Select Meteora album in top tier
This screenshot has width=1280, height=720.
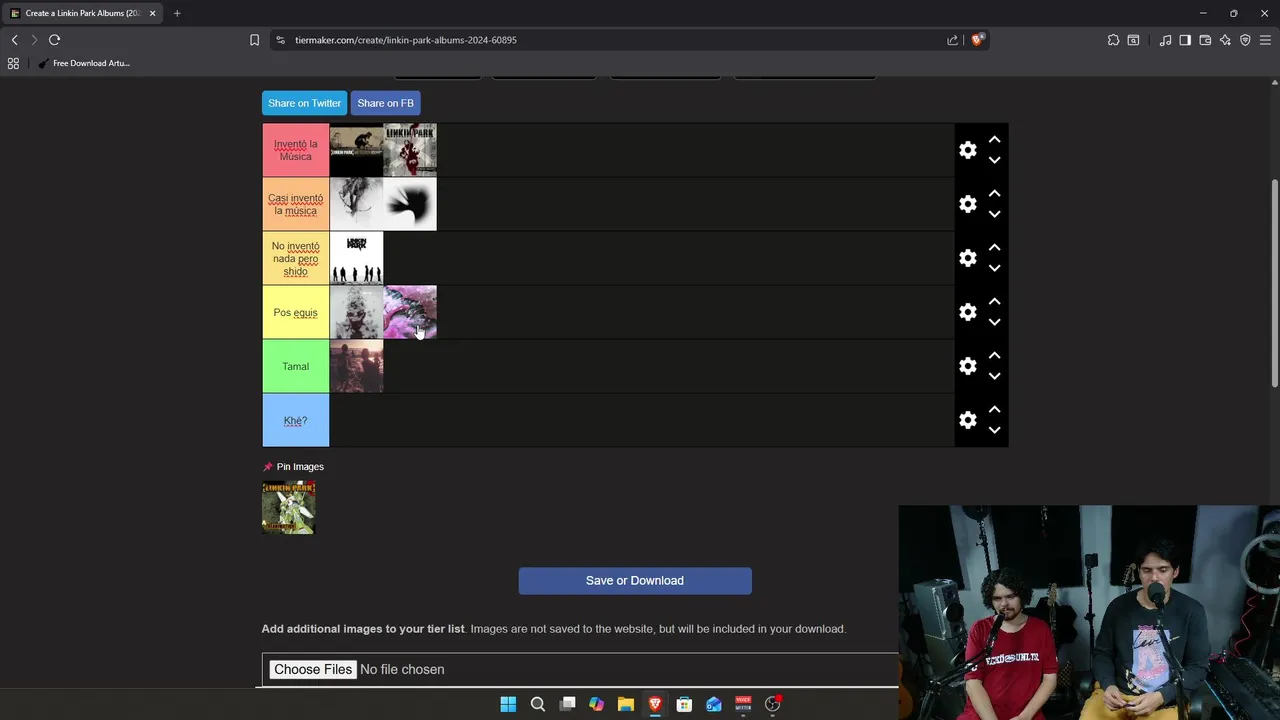tap(356, 150)
